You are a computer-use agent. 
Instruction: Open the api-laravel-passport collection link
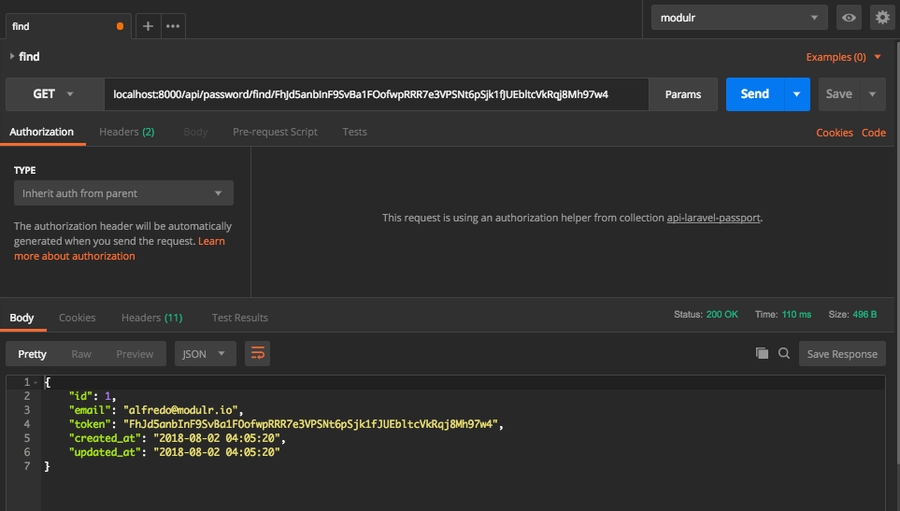pos(714,218)
